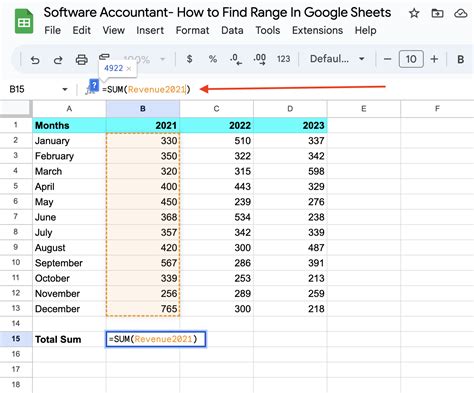
Task: Select column C header
Action: (x=217, y=109)
